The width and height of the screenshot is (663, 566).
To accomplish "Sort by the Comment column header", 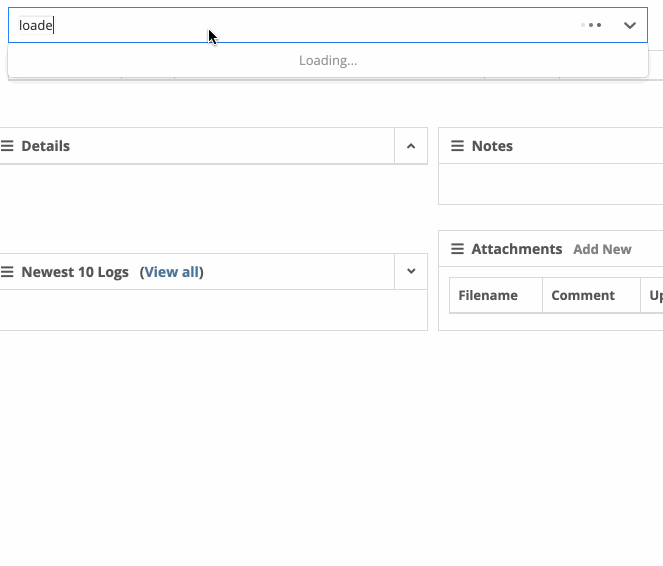I will (583, 295).
